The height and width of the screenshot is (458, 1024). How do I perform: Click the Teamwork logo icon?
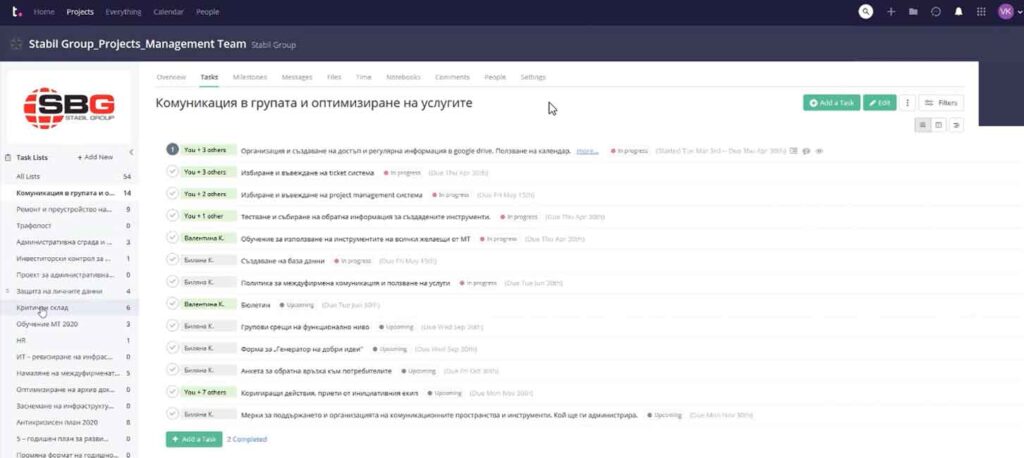(x=17, y=11)
